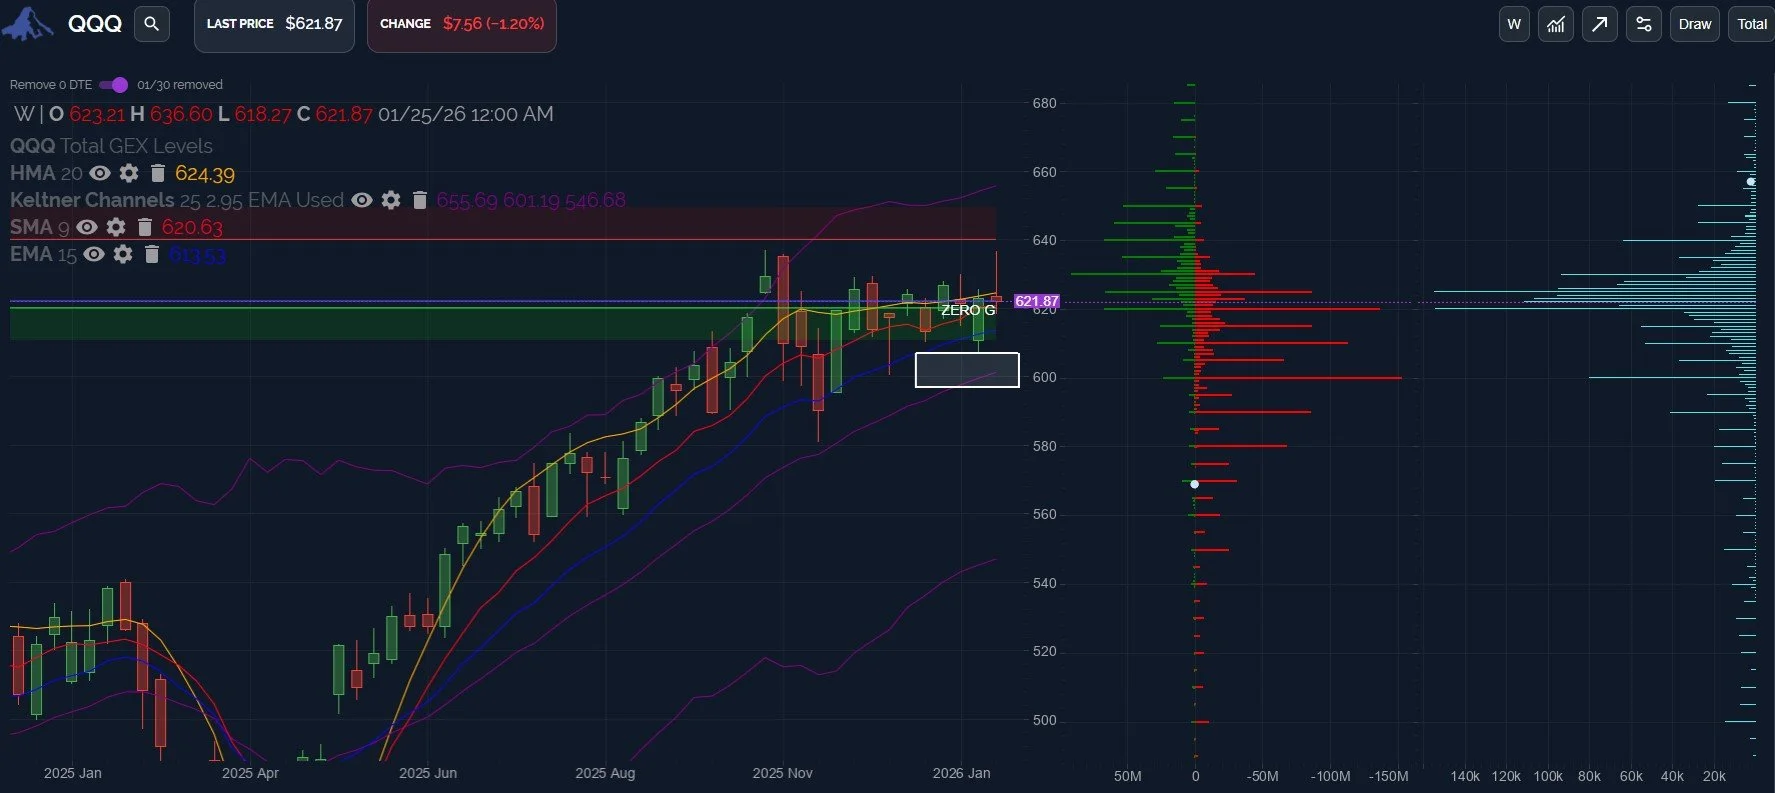Click the 20k volume axis label
1775x793 pixels.
(1714, 776)
